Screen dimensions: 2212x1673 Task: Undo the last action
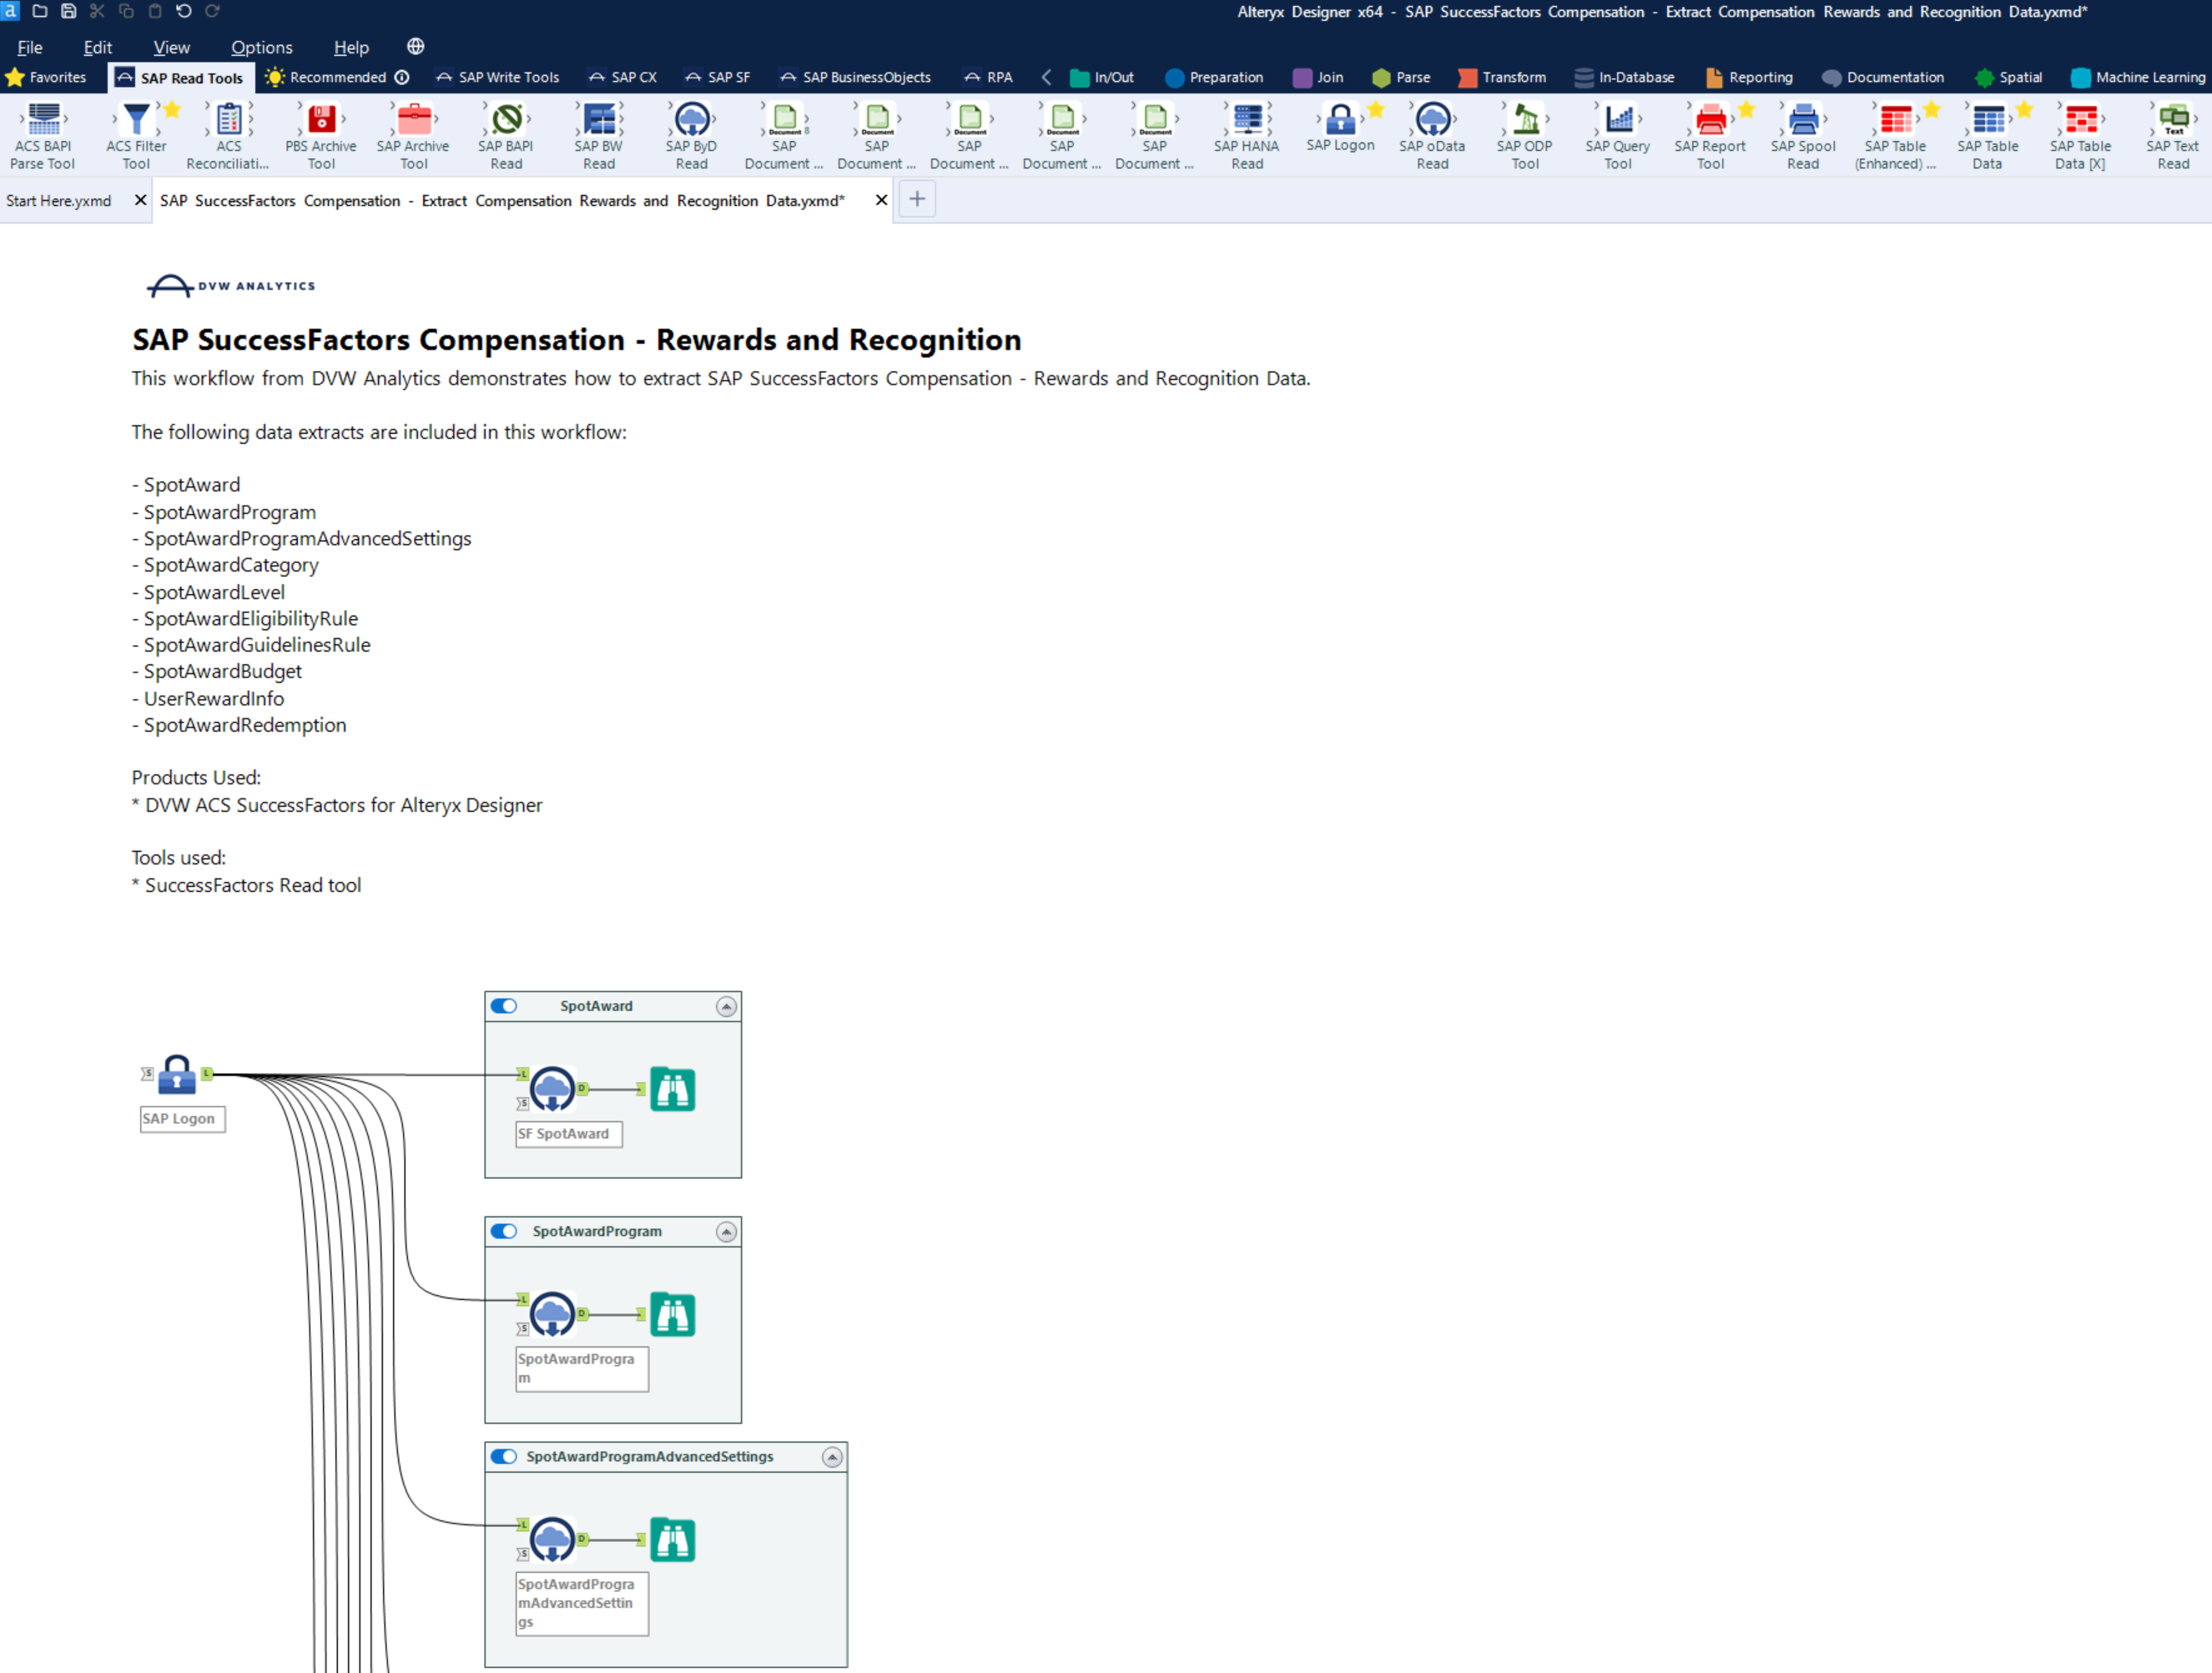pos(183,11)
